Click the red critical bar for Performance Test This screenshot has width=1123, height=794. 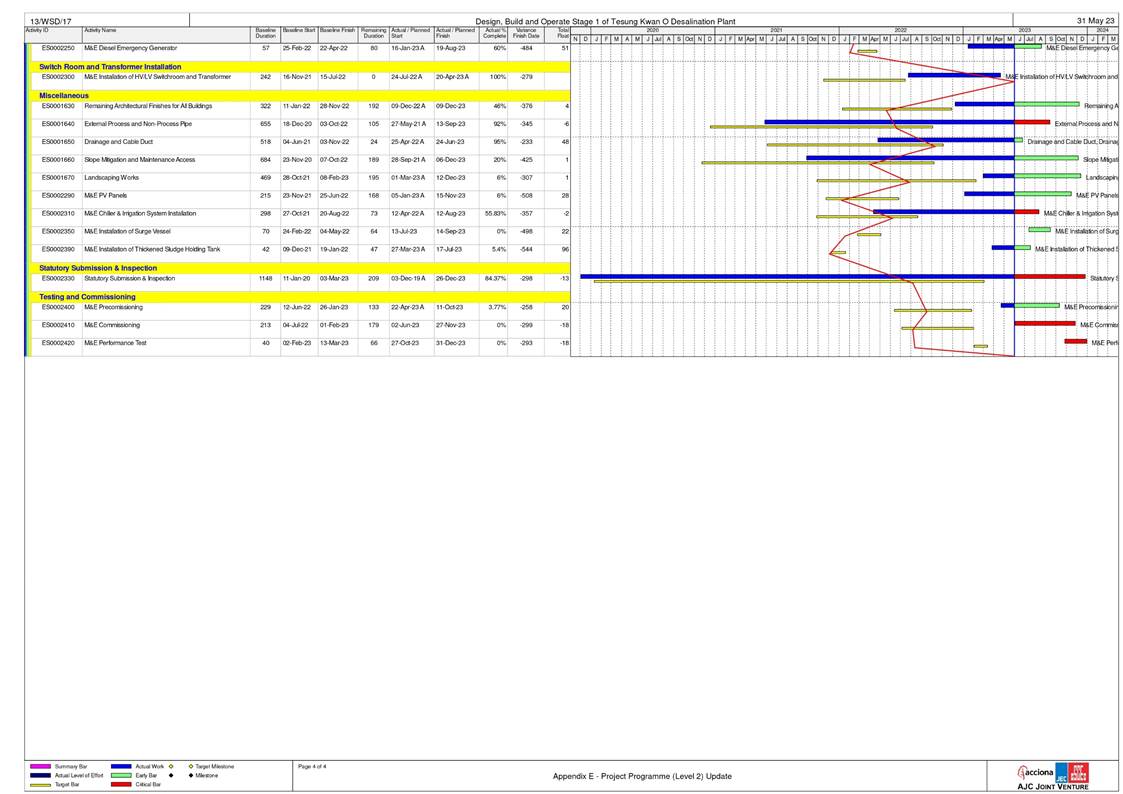click(1075, 342)
